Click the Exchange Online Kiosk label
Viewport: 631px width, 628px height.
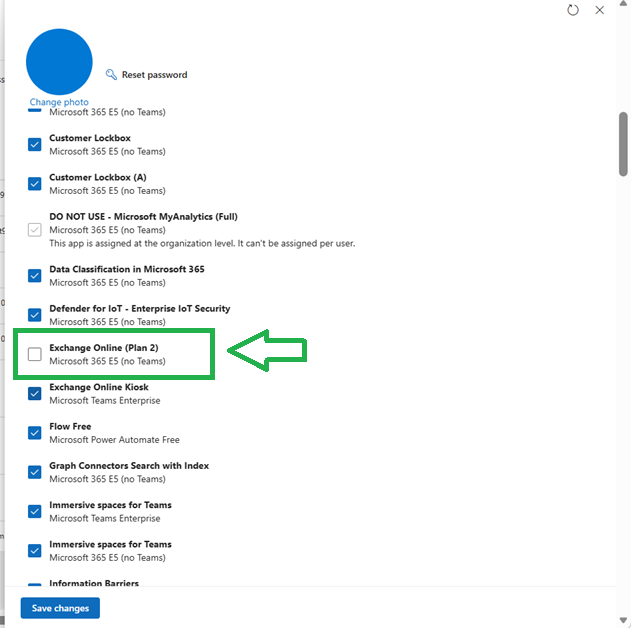tap(99, 387)
